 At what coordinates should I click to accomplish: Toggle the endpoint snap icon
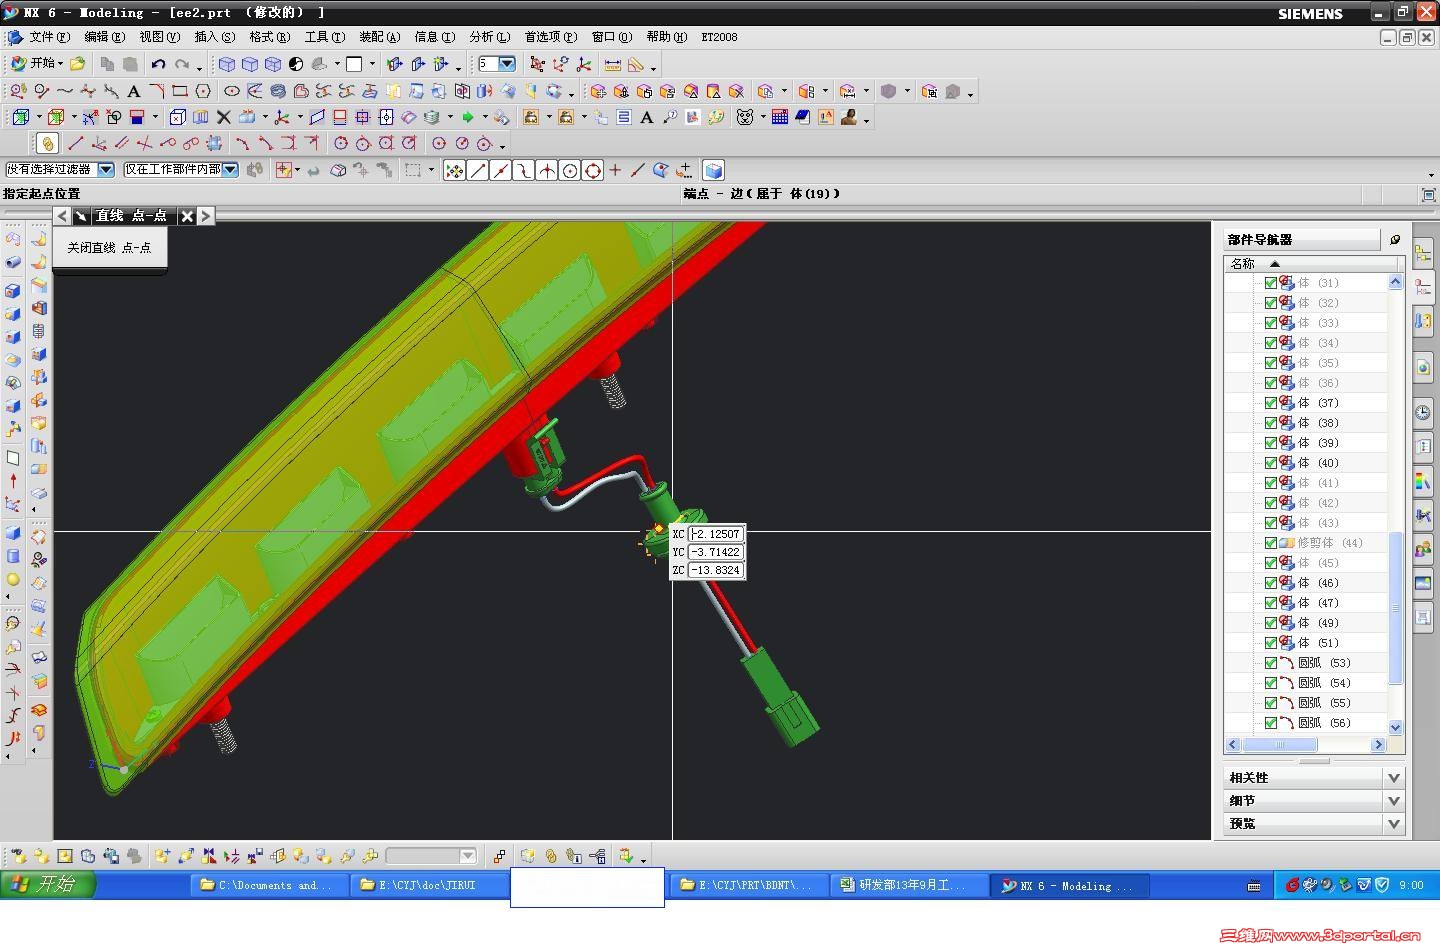pos(478,170)
